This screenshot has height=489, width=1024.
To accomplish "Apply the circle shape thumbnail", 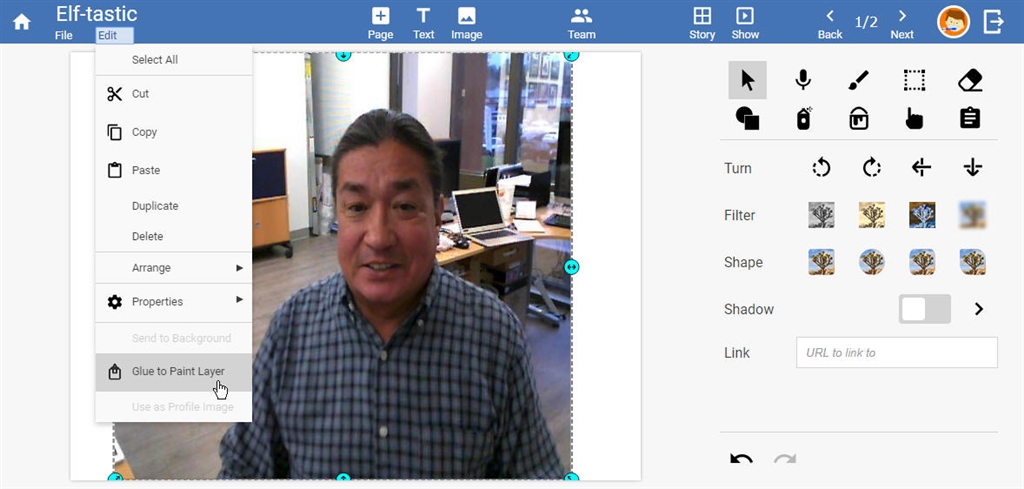I will pyautogui.click(x=872, y=262).
